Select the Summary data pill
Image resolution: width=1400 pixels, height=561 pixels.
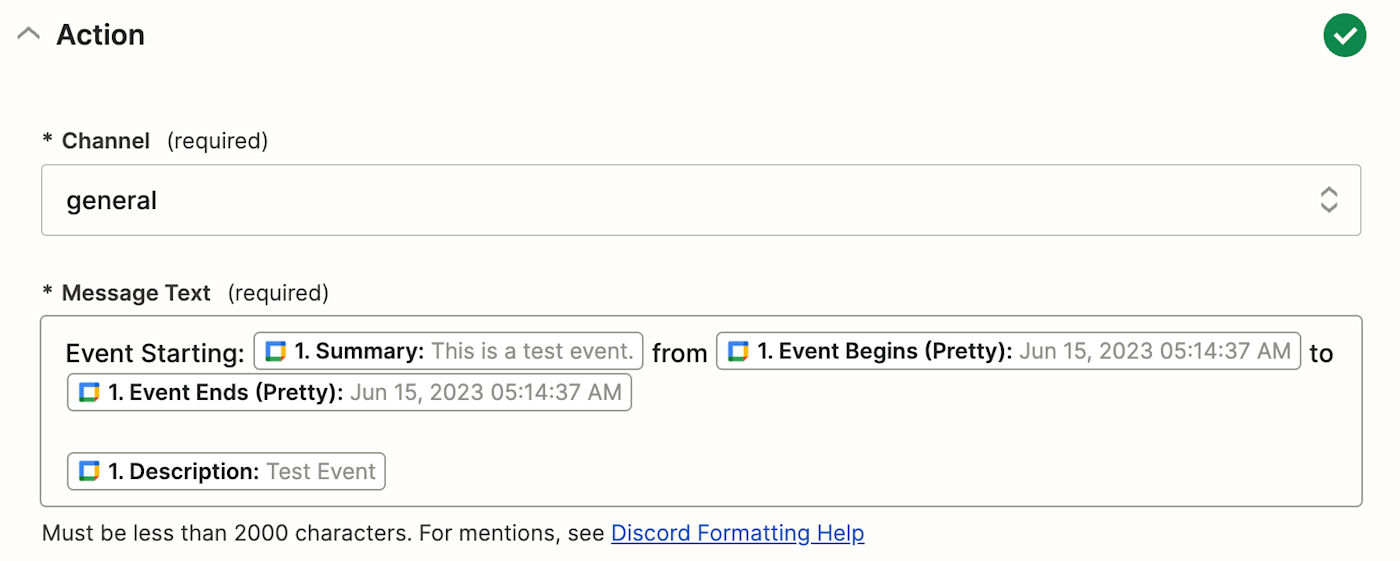(448, 352)
